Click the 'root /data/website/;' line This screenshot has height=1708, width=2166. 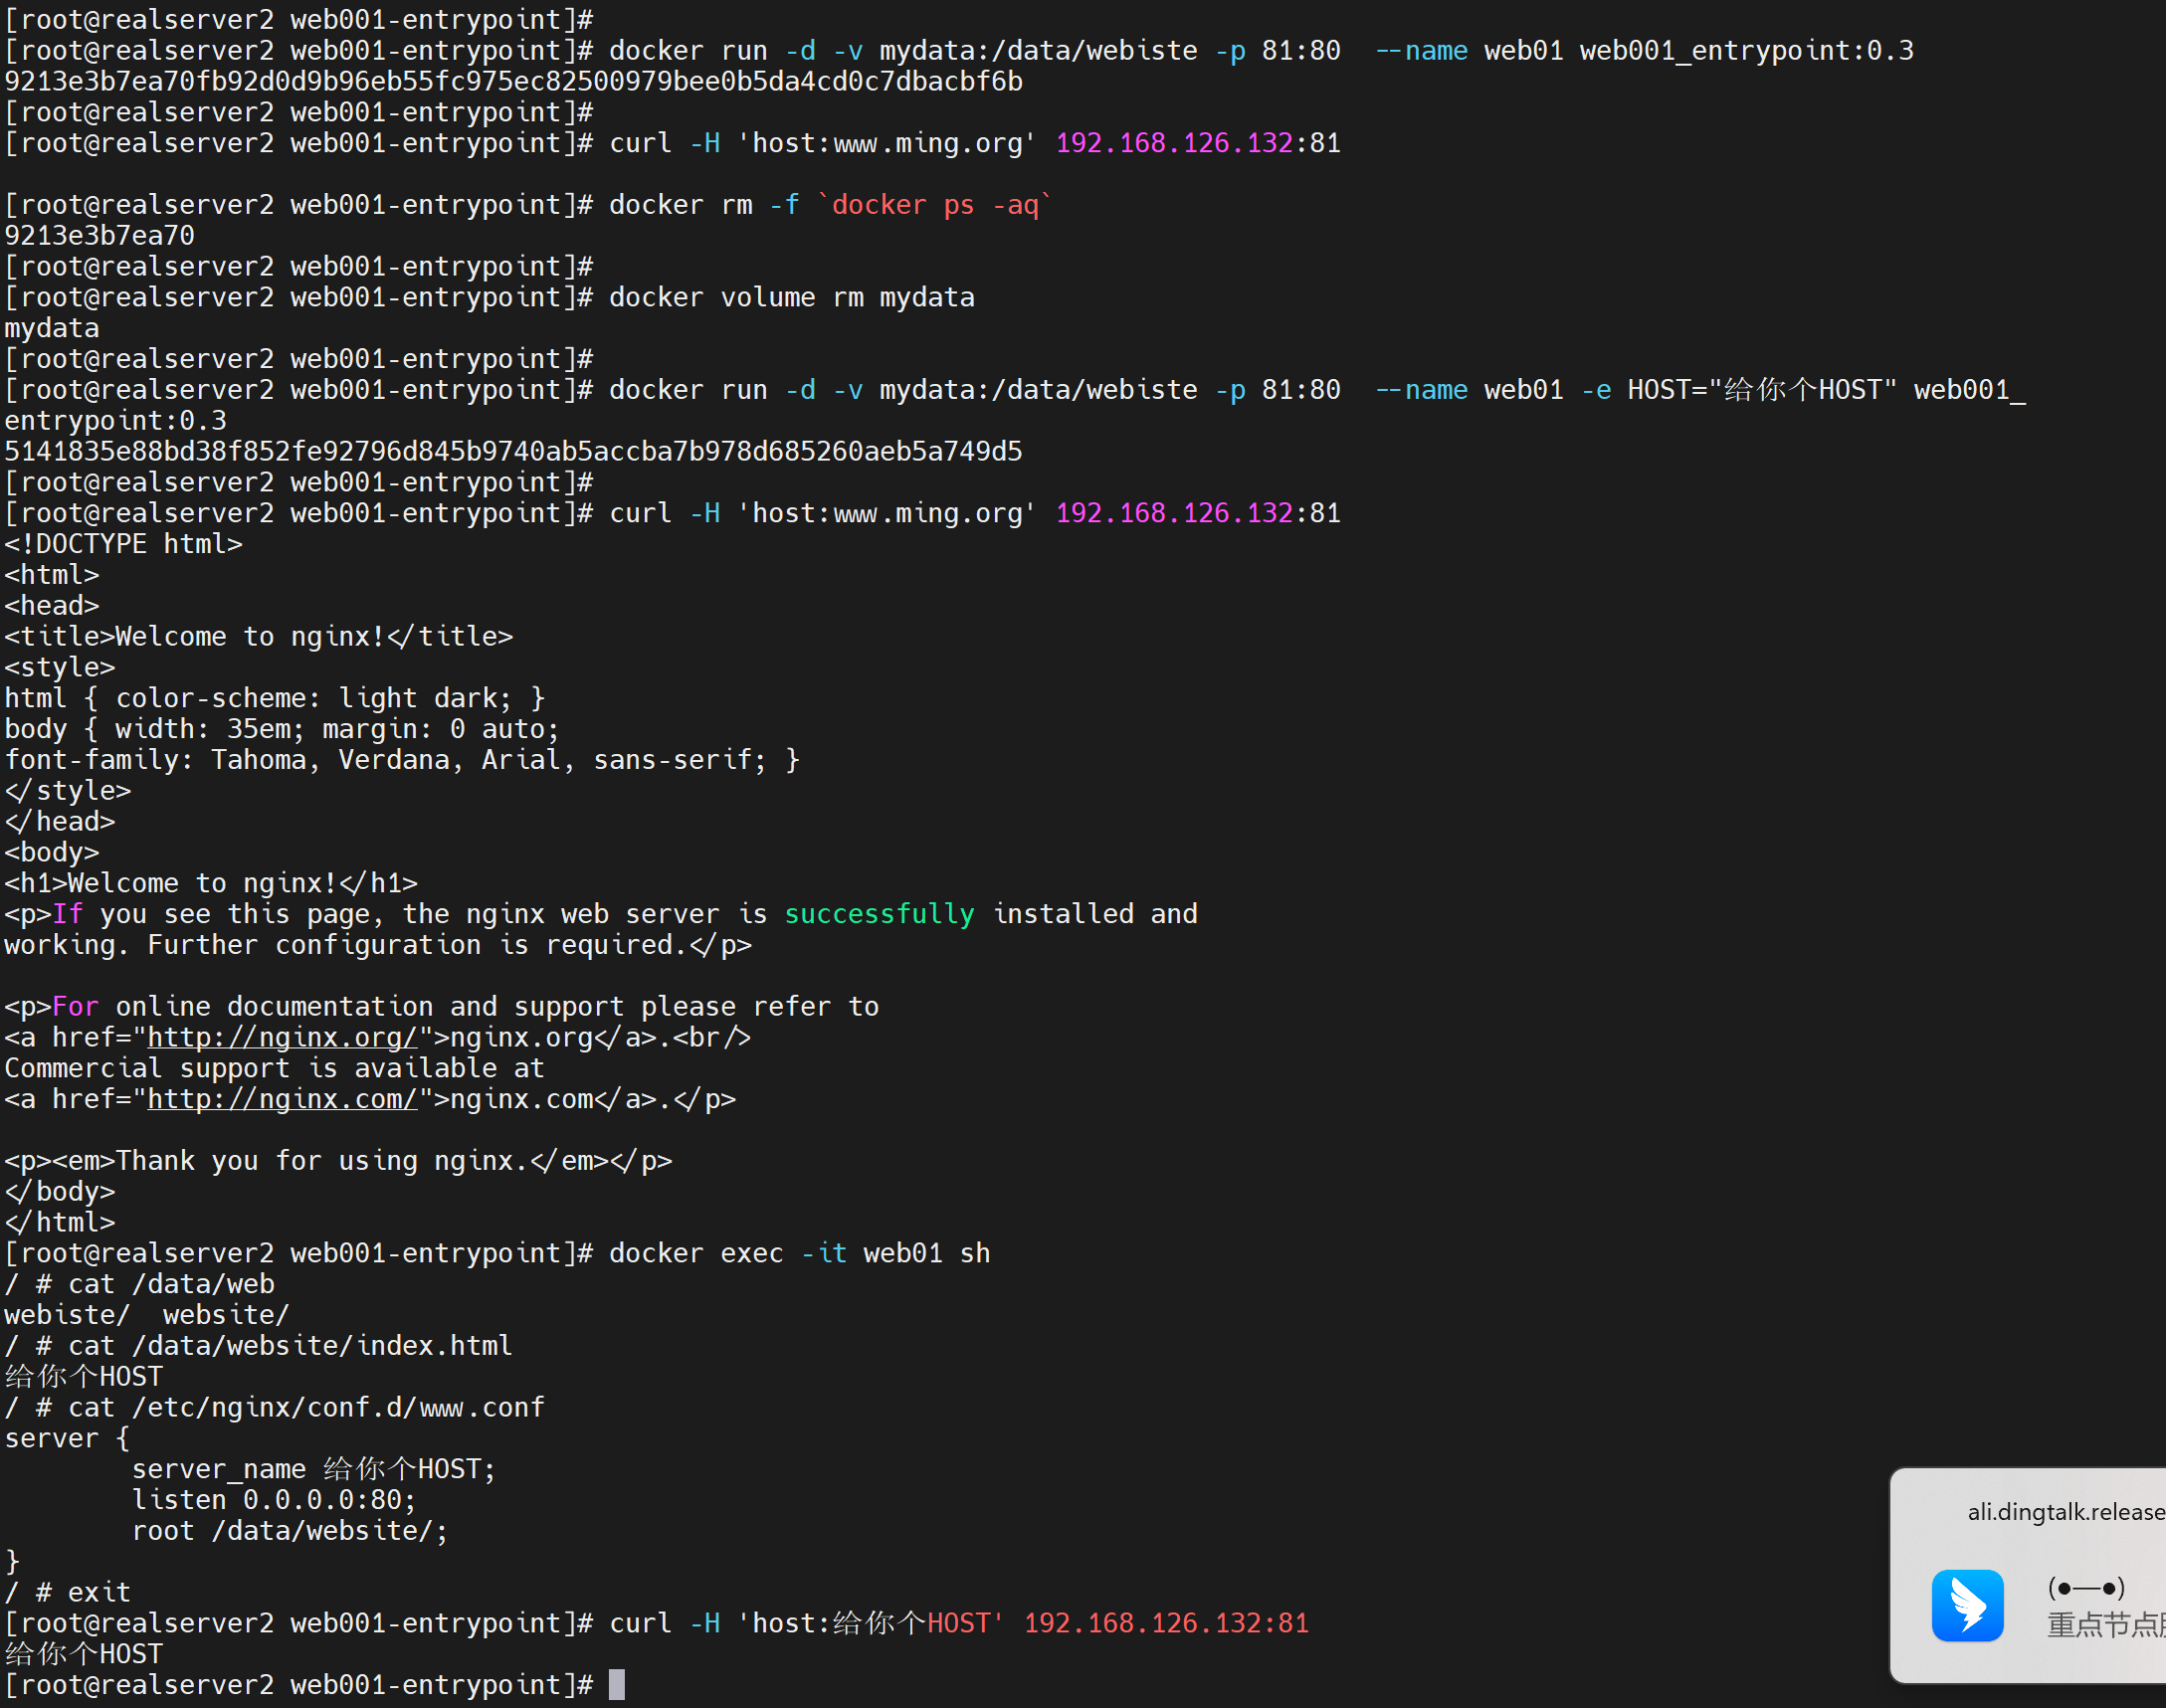[290, 1531]
